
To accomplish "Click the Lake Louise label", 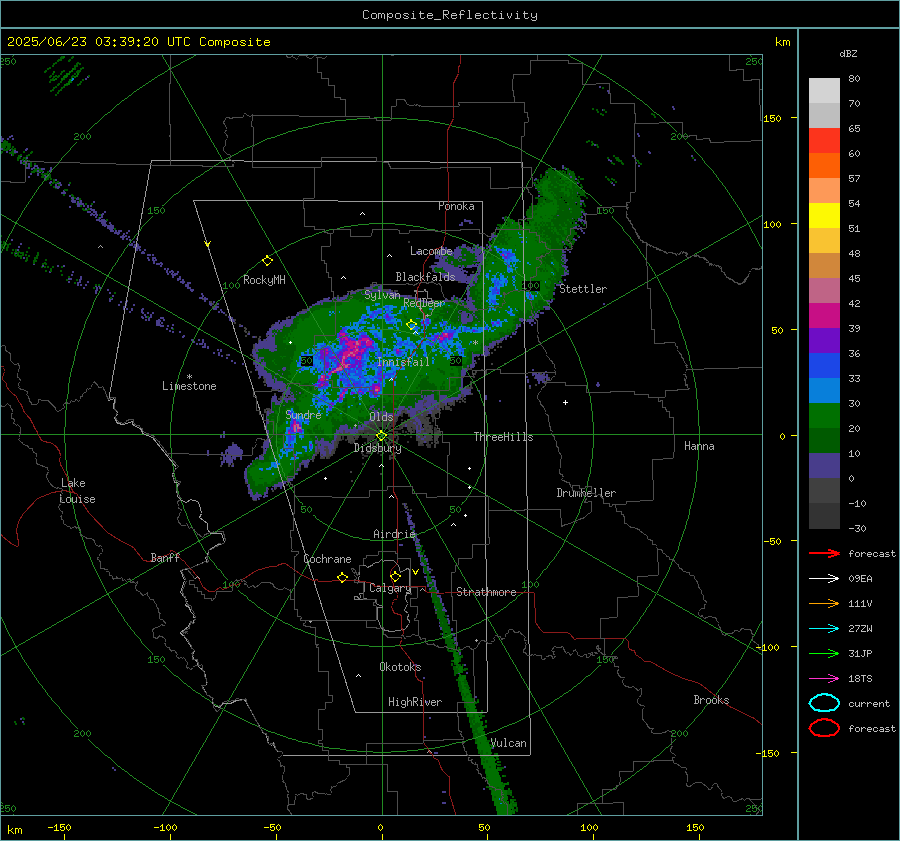I will coord(77,491).
